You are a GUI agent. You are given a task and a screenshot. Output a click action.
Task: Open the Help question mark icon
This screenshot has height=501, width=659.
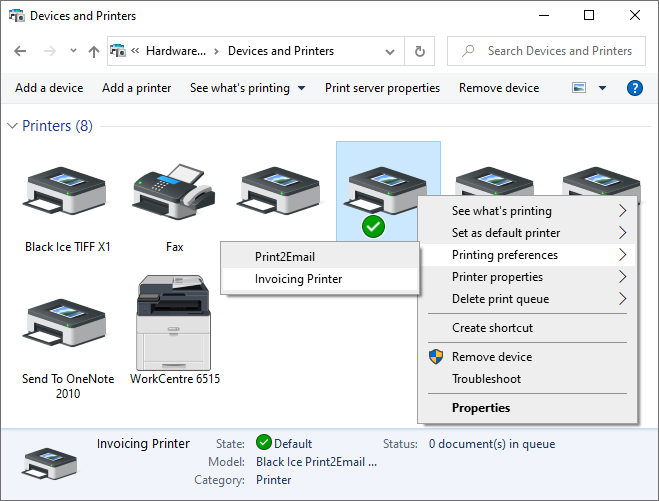634,88
